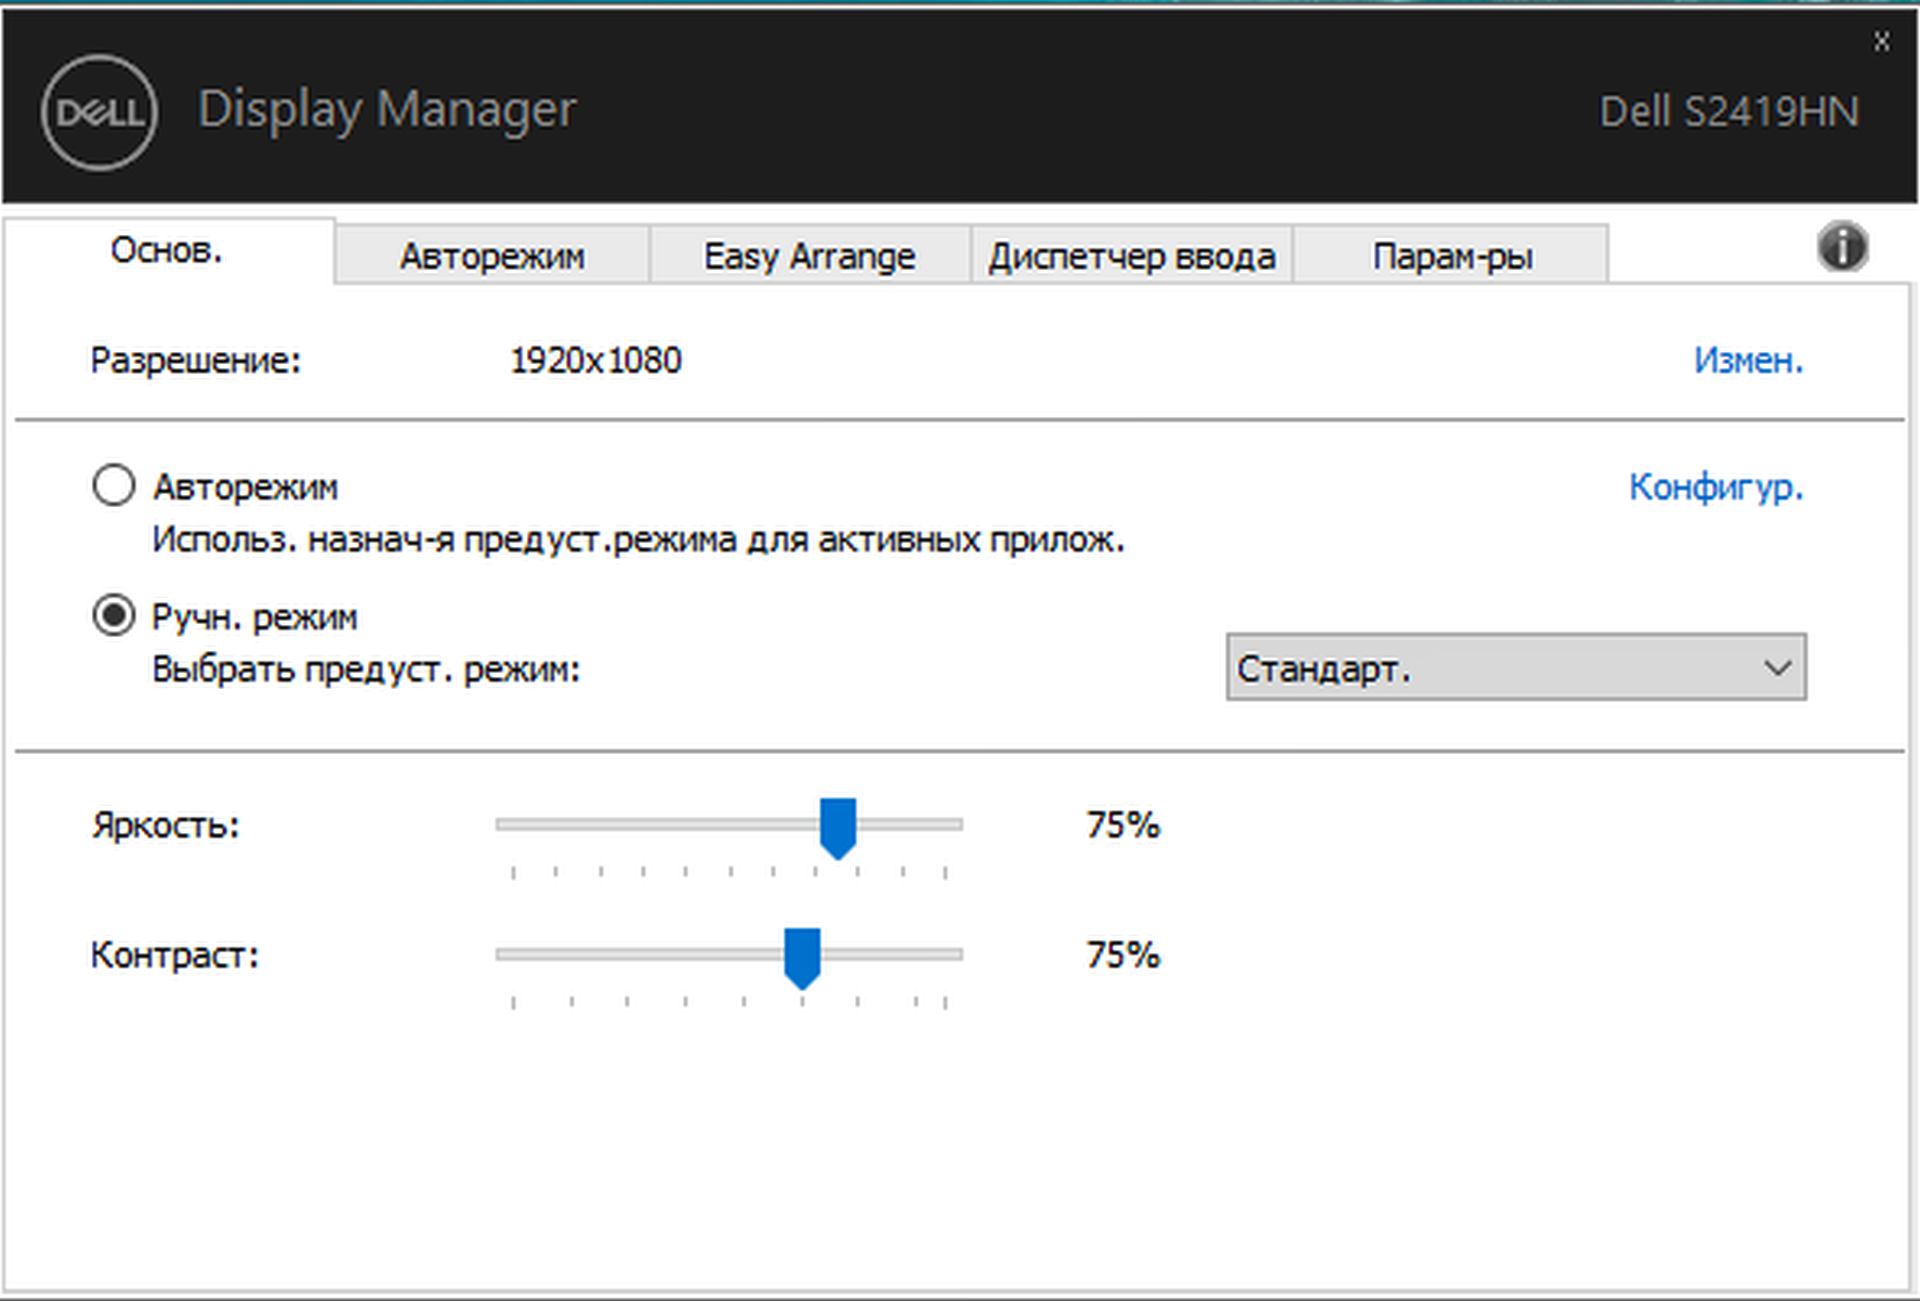This screenshot has height=1301, width=1920.
Task: Click the Контраст 75% value
Action: [1123, 955]
